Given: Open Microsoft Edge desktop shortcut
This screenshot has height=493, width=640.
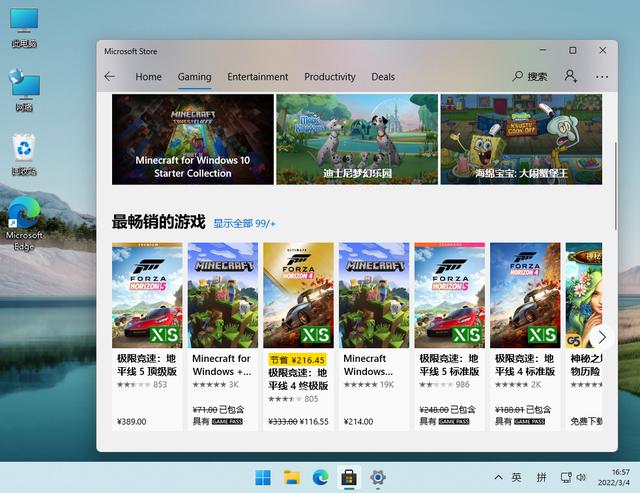Looking at the screenshot, I should (x=24, y=224).
